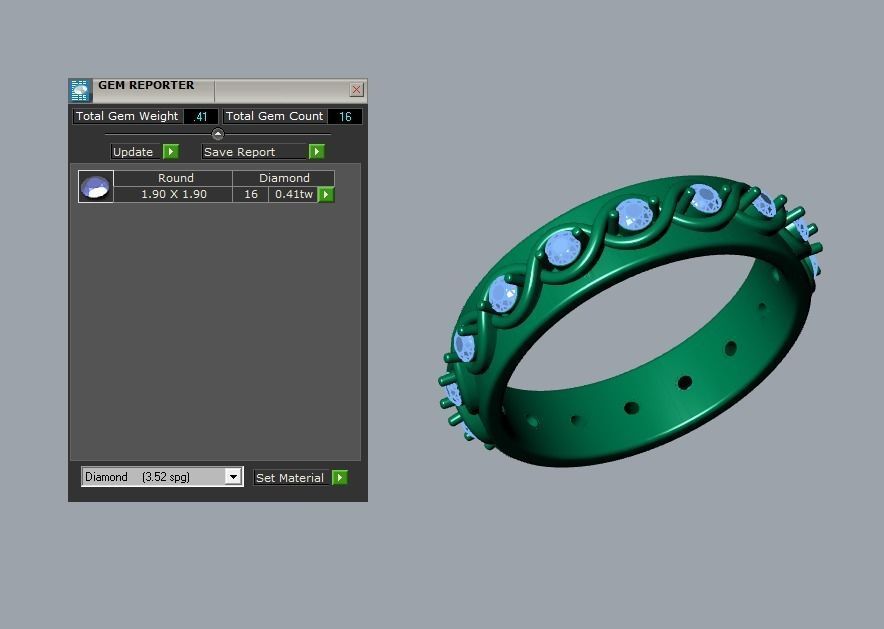Viewport: 884px width, 629px height.
Task: Click the Total Gem Count value 16
Action: (345, 117)
